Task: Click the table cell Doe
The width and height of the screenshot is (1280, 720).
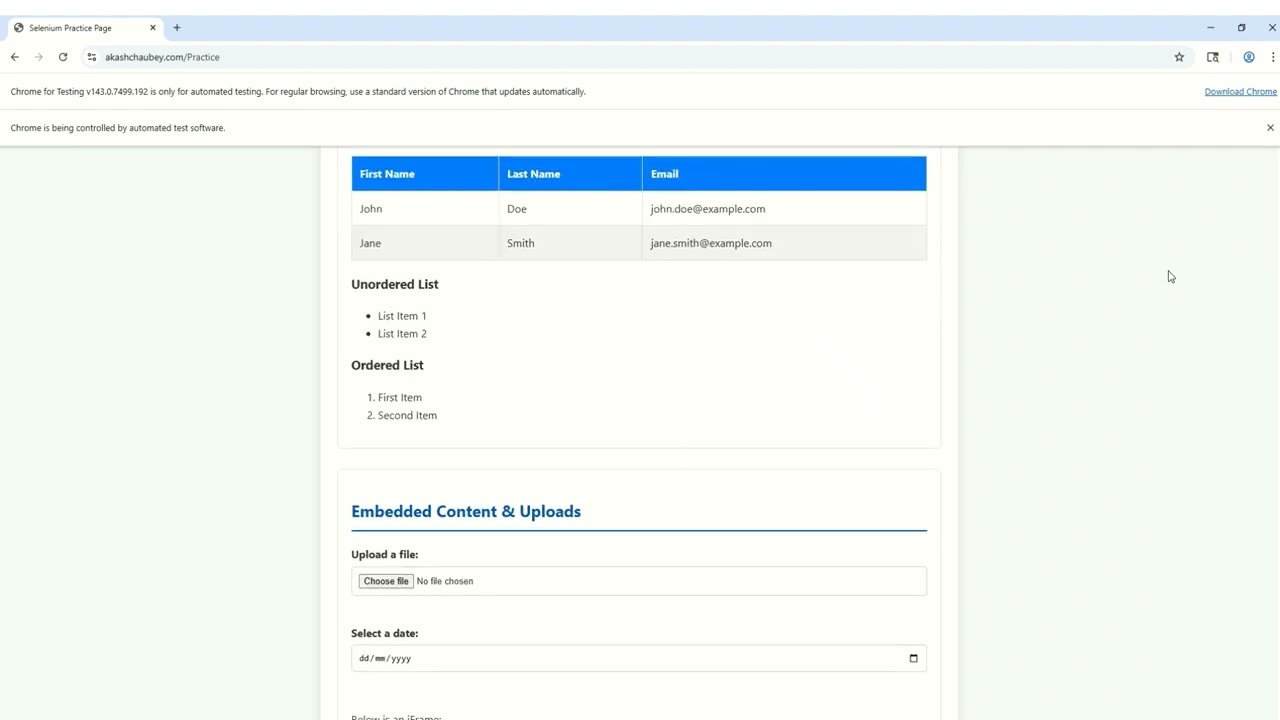Action: 570,209
